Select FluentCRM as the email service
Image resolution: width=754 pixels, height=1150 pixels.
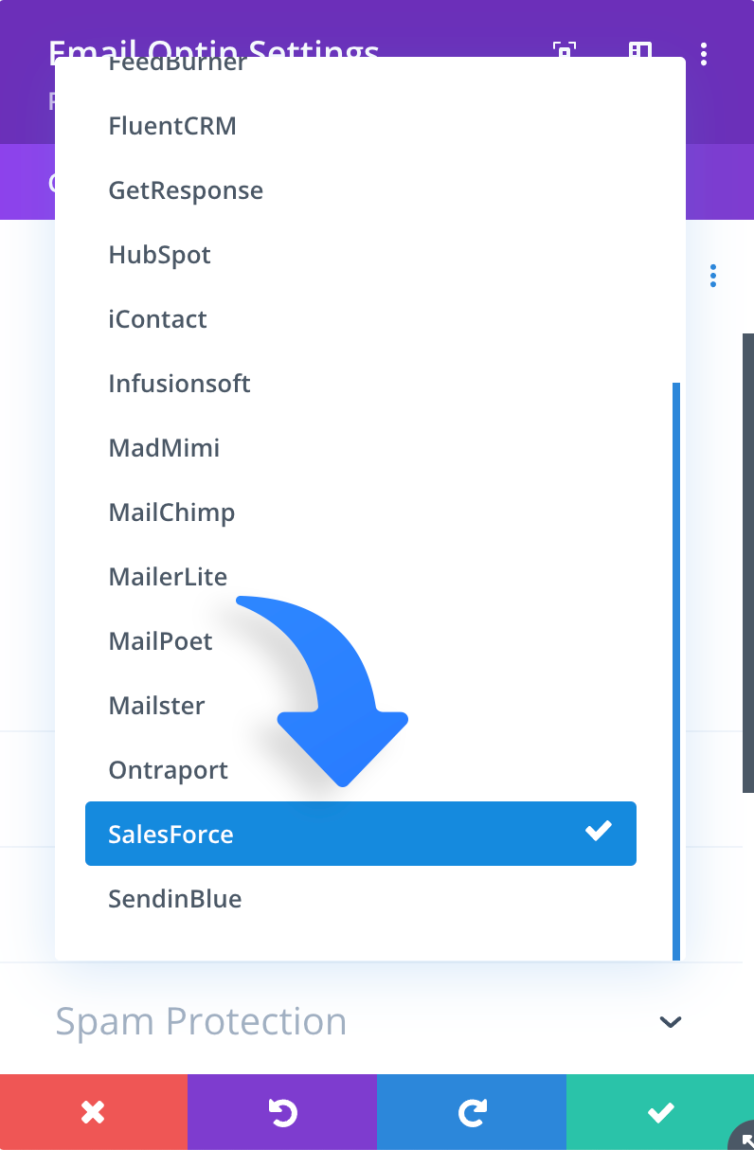[x=172, y=126]
